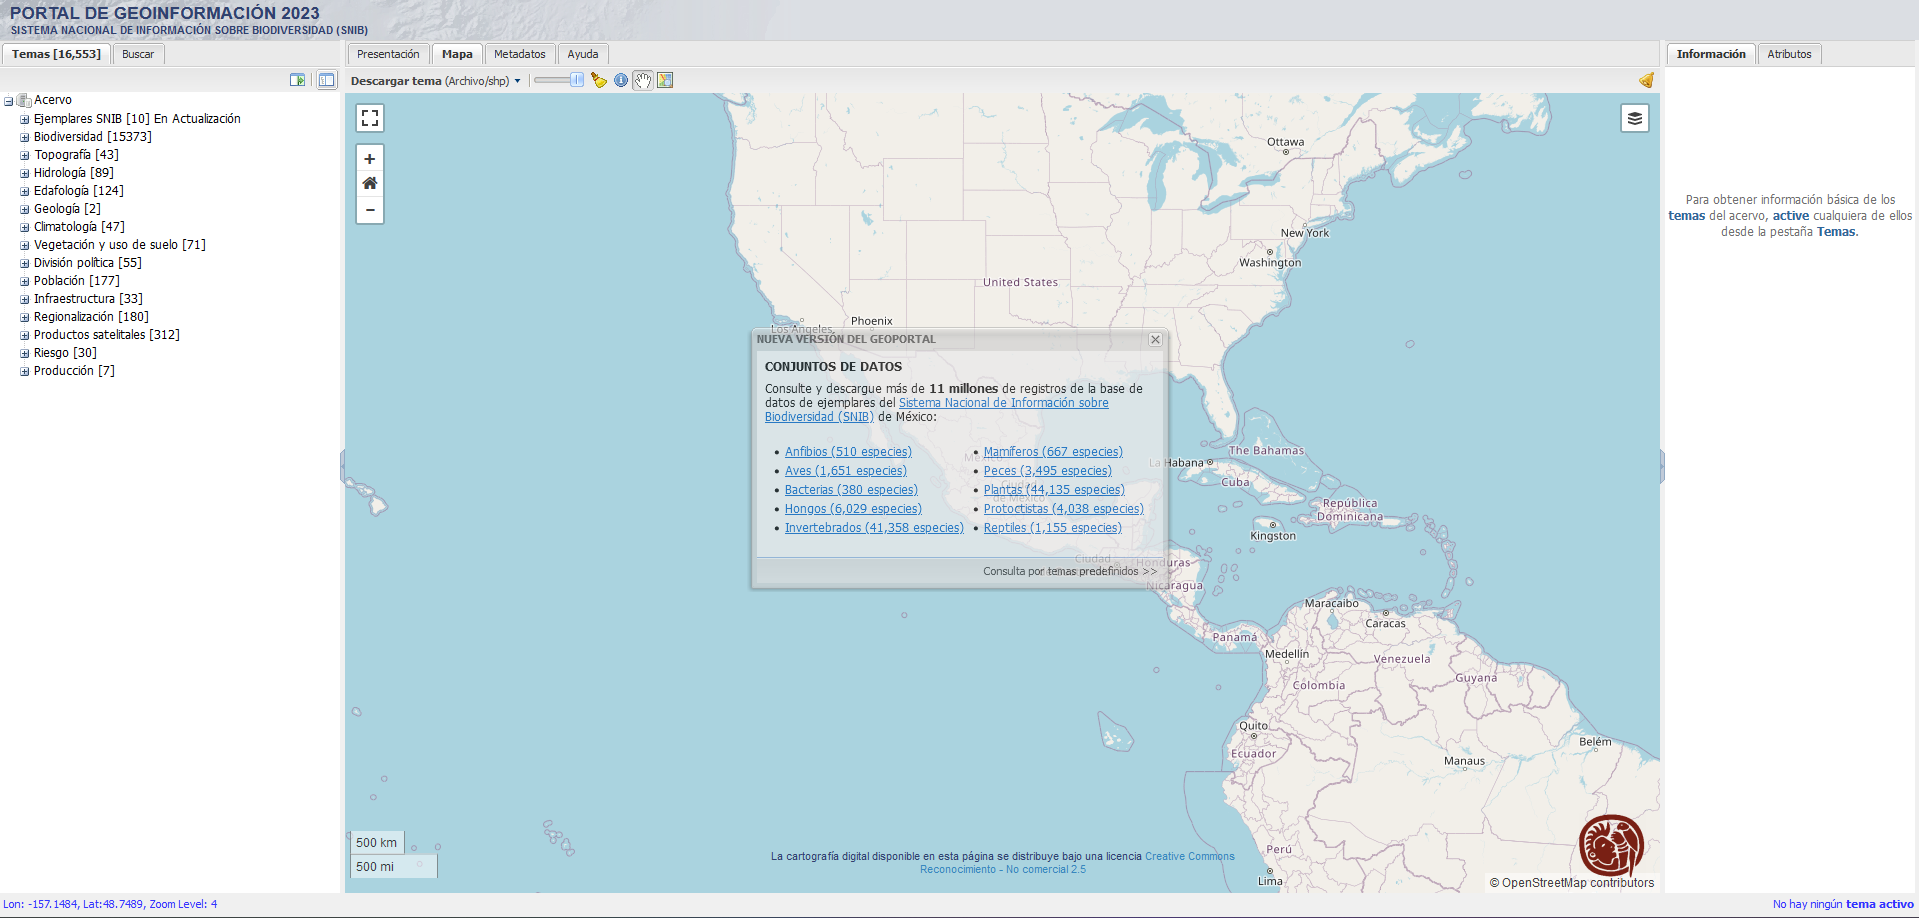
Task: Click the Portal de Geoinformación 2023 title
Action: click(x=165, y=13)
